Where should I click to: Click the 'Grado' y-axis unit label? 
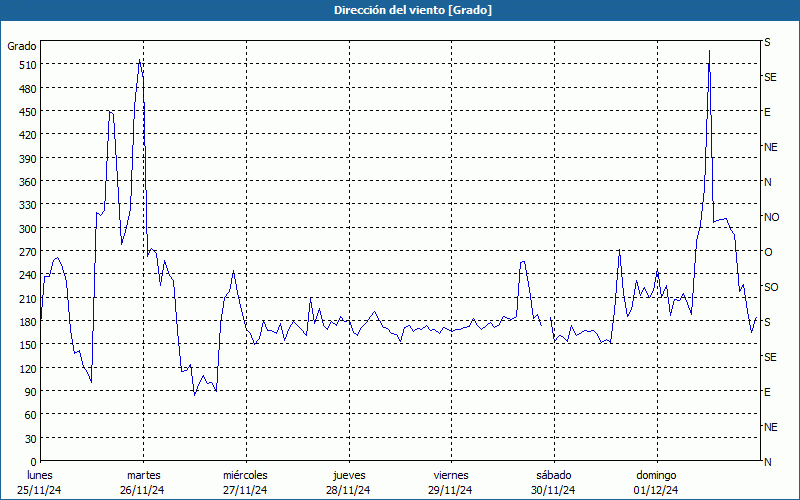click(22, 46)
